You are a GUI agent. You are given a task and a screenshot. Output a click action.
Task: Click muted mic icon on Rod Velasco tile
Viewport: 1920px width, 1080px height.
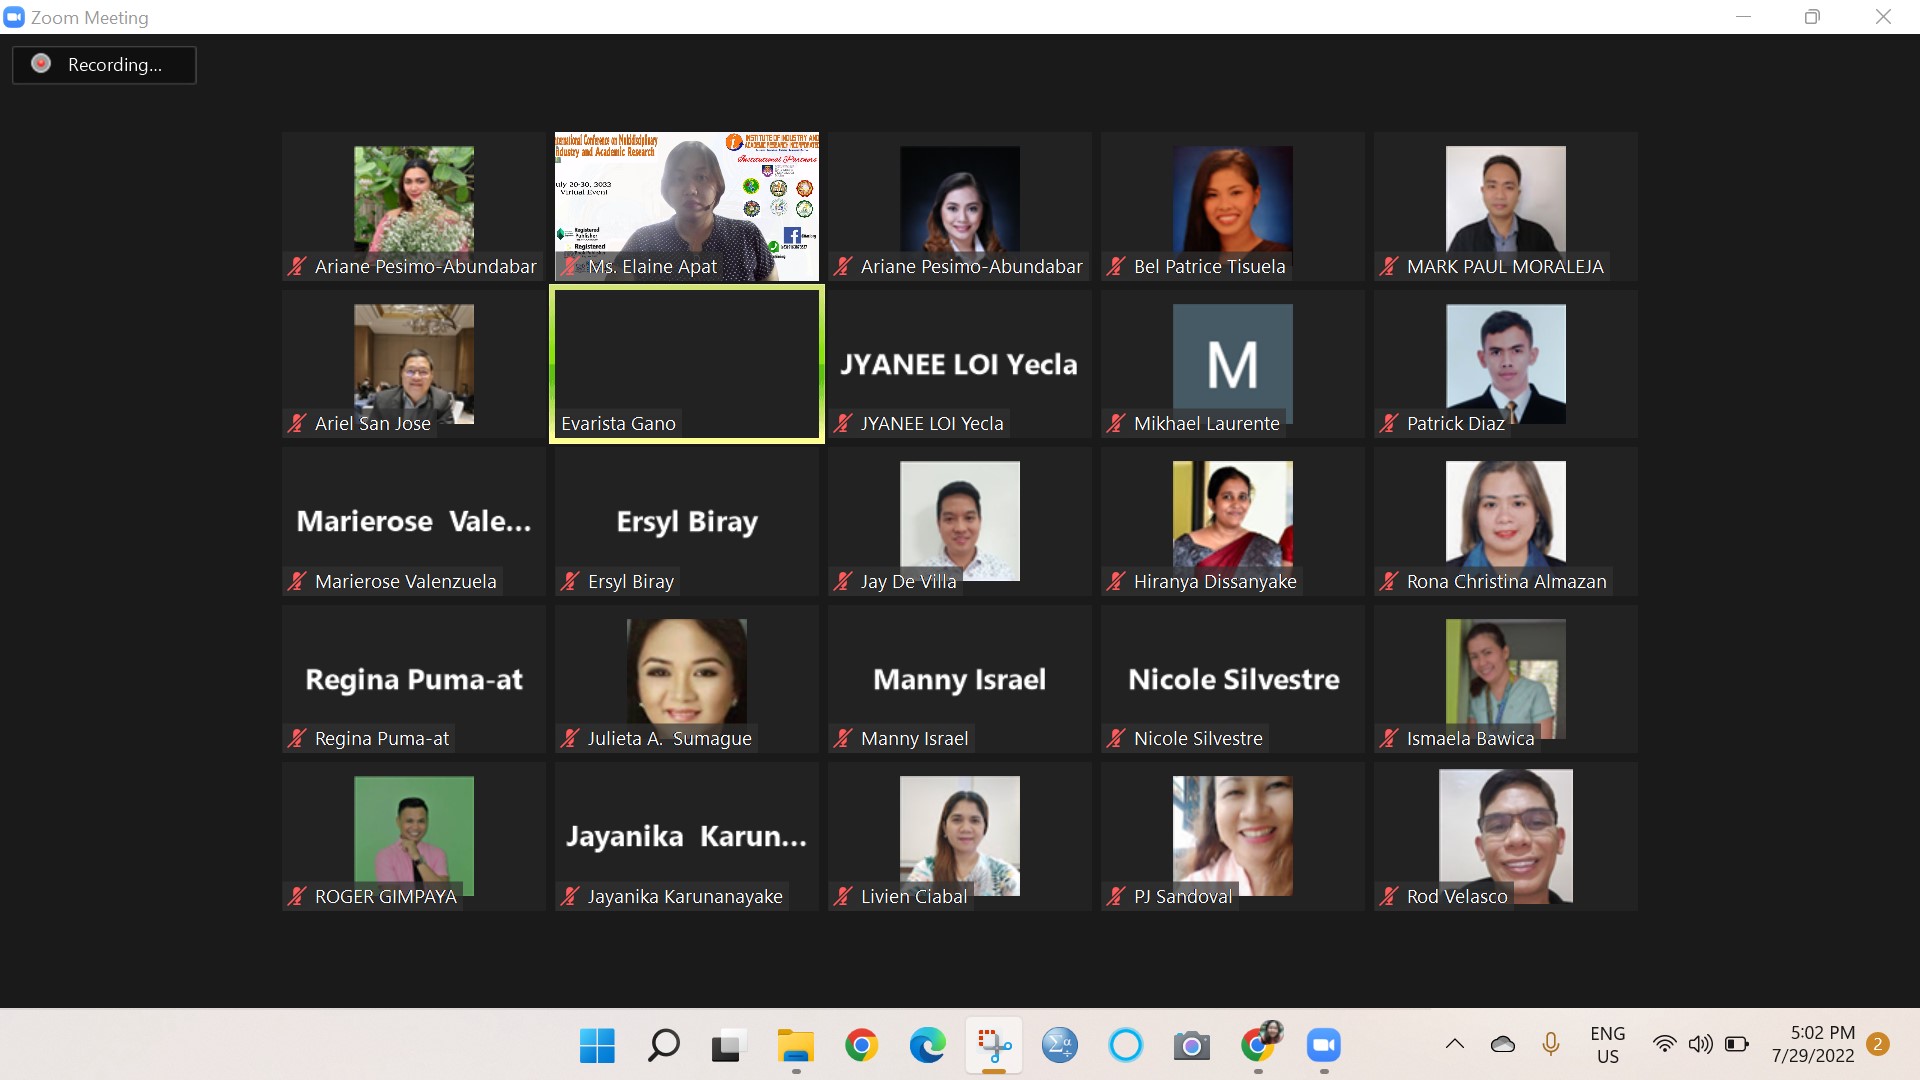point(1389,896)
